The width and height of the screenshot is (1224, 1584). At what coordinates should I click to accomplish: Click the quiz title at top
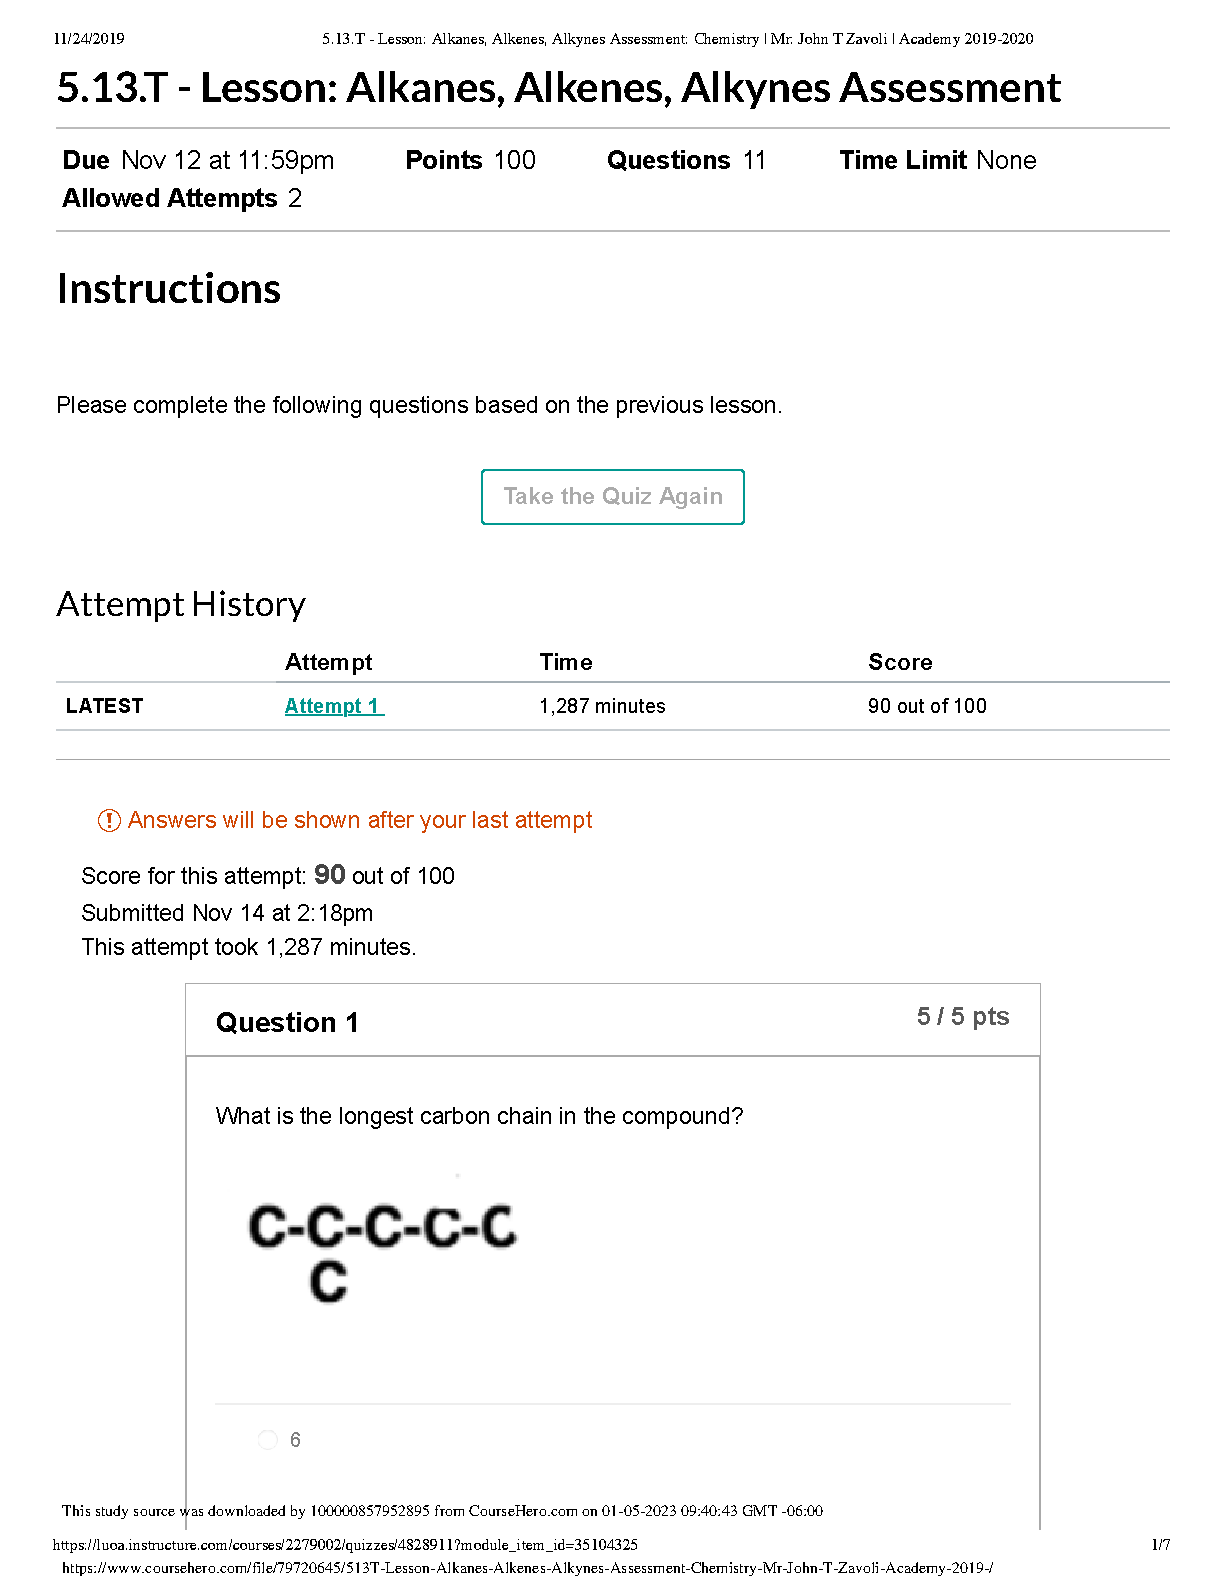[x=559, y=88]
